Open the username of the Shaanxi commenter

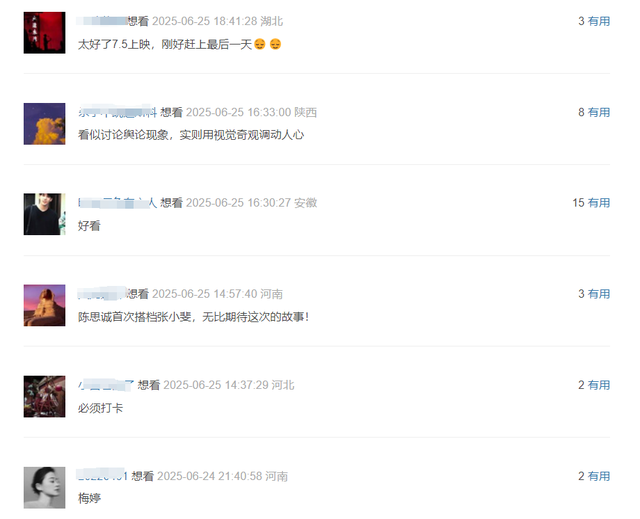tap(118, 112)
